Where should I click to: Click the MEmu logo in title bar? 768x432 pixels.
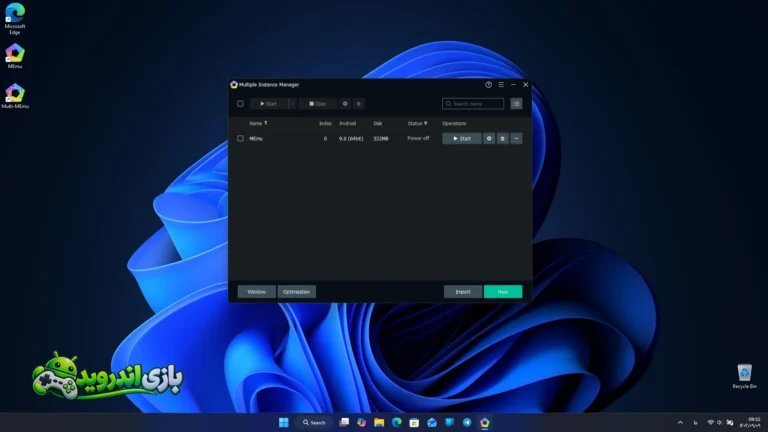click(x=234, y=85)
